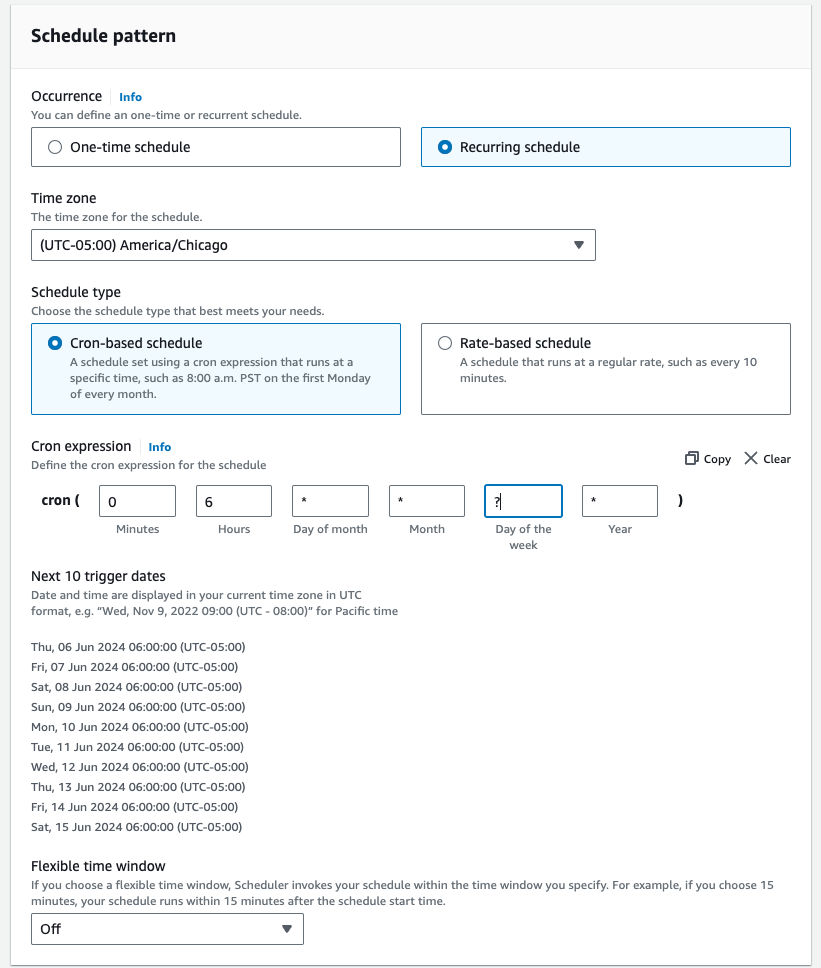Choose Rate-based schedule type

(x=444, y=343)
